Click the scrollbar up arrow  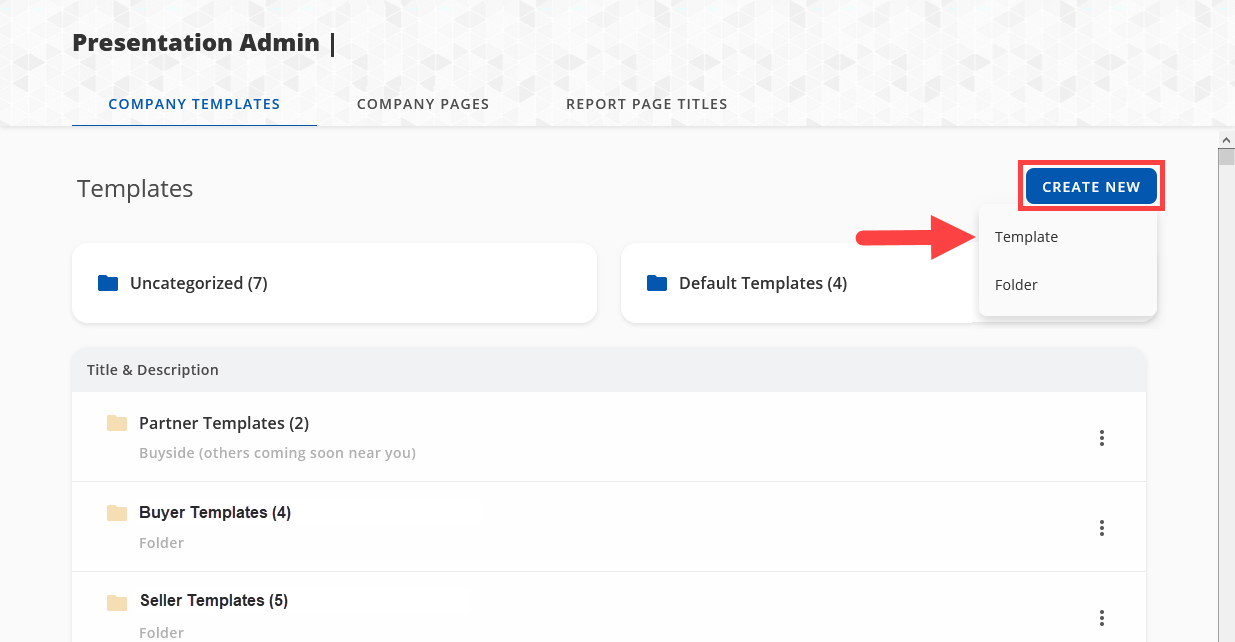point(1226,139)
